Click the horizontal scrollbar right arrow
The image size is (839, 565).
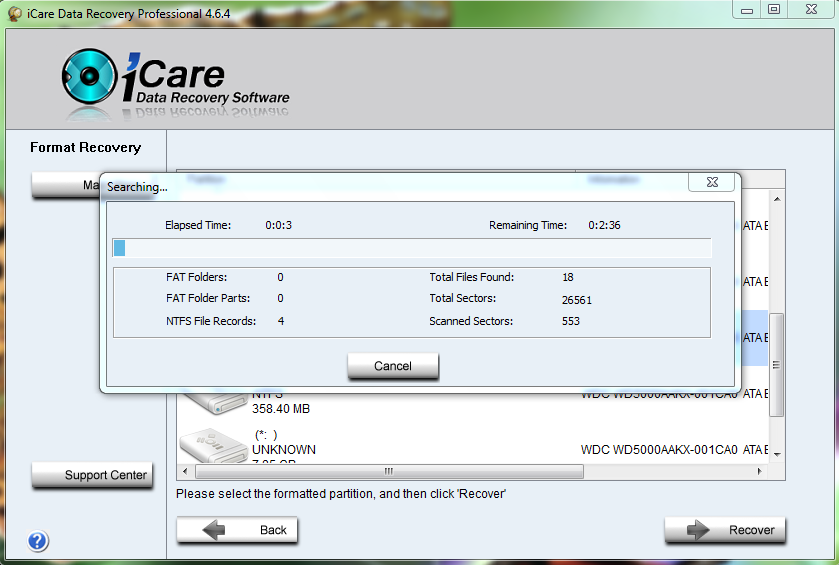pos(759,471)
